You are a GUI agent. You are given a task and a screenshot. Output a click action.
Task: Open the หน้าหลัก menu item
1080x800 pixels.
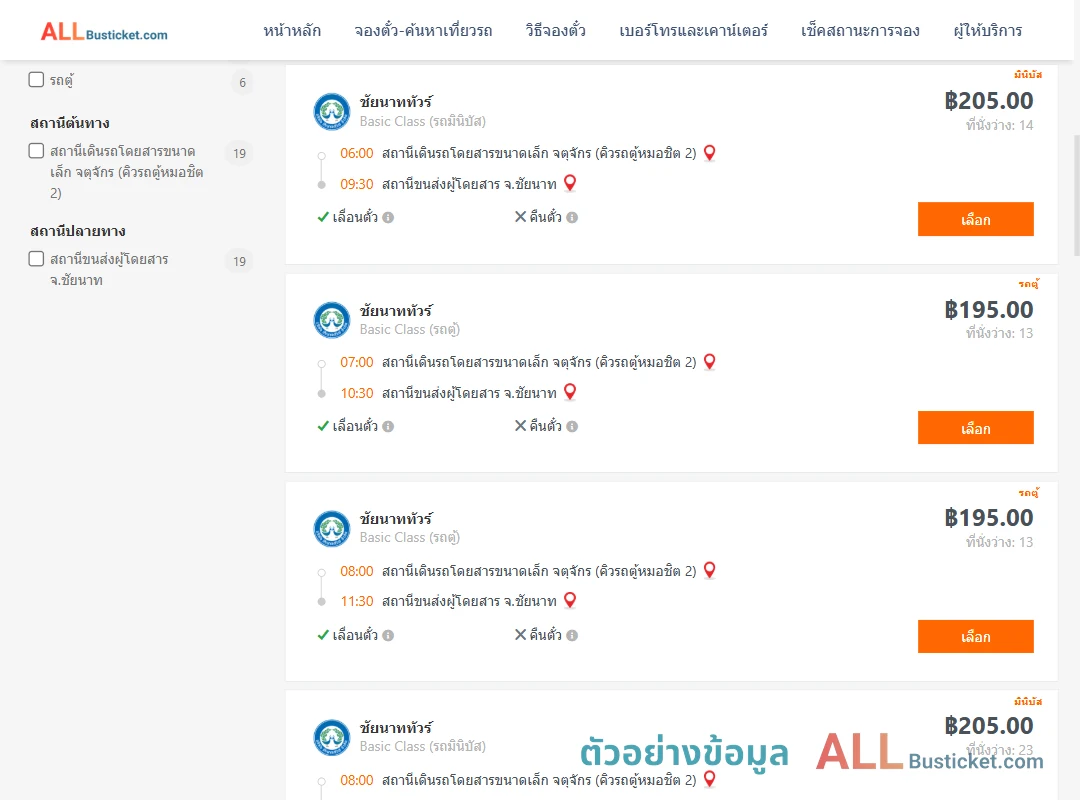click(292, 31)
